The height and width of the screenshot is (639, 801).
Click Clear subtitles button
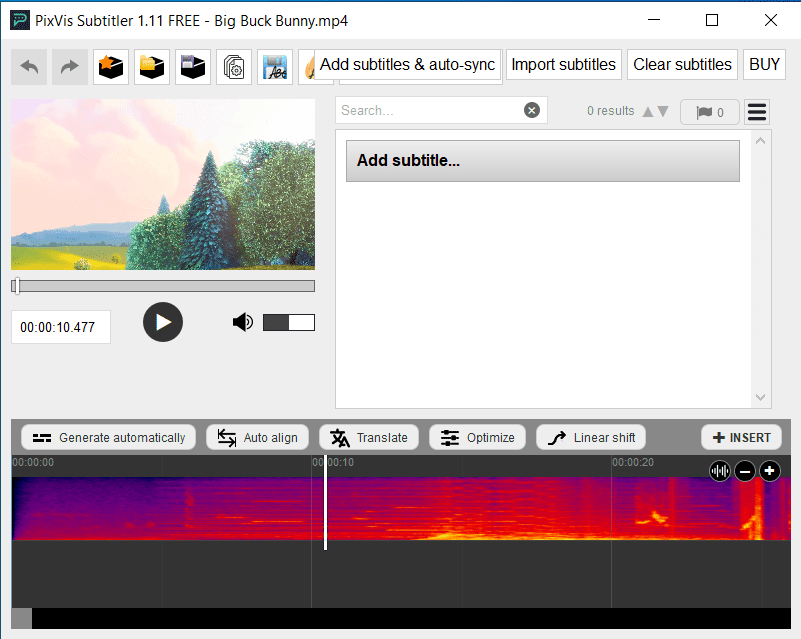[x=682, y=65]
